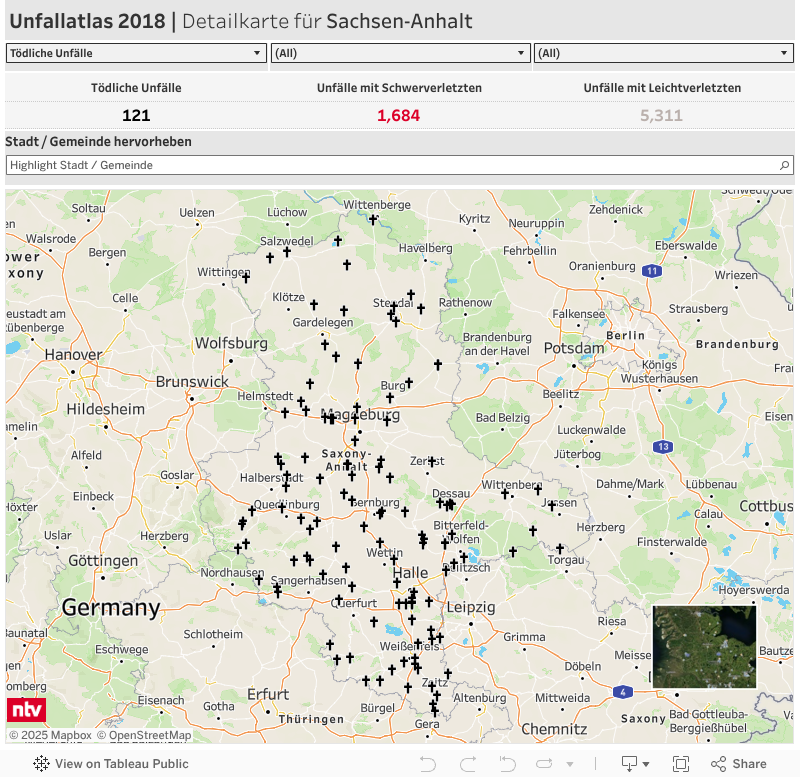The width and height of the screenshot is (800, 777).
Task: Select the 1,684 Schwerverletzten value
Action: click(398, 115)
